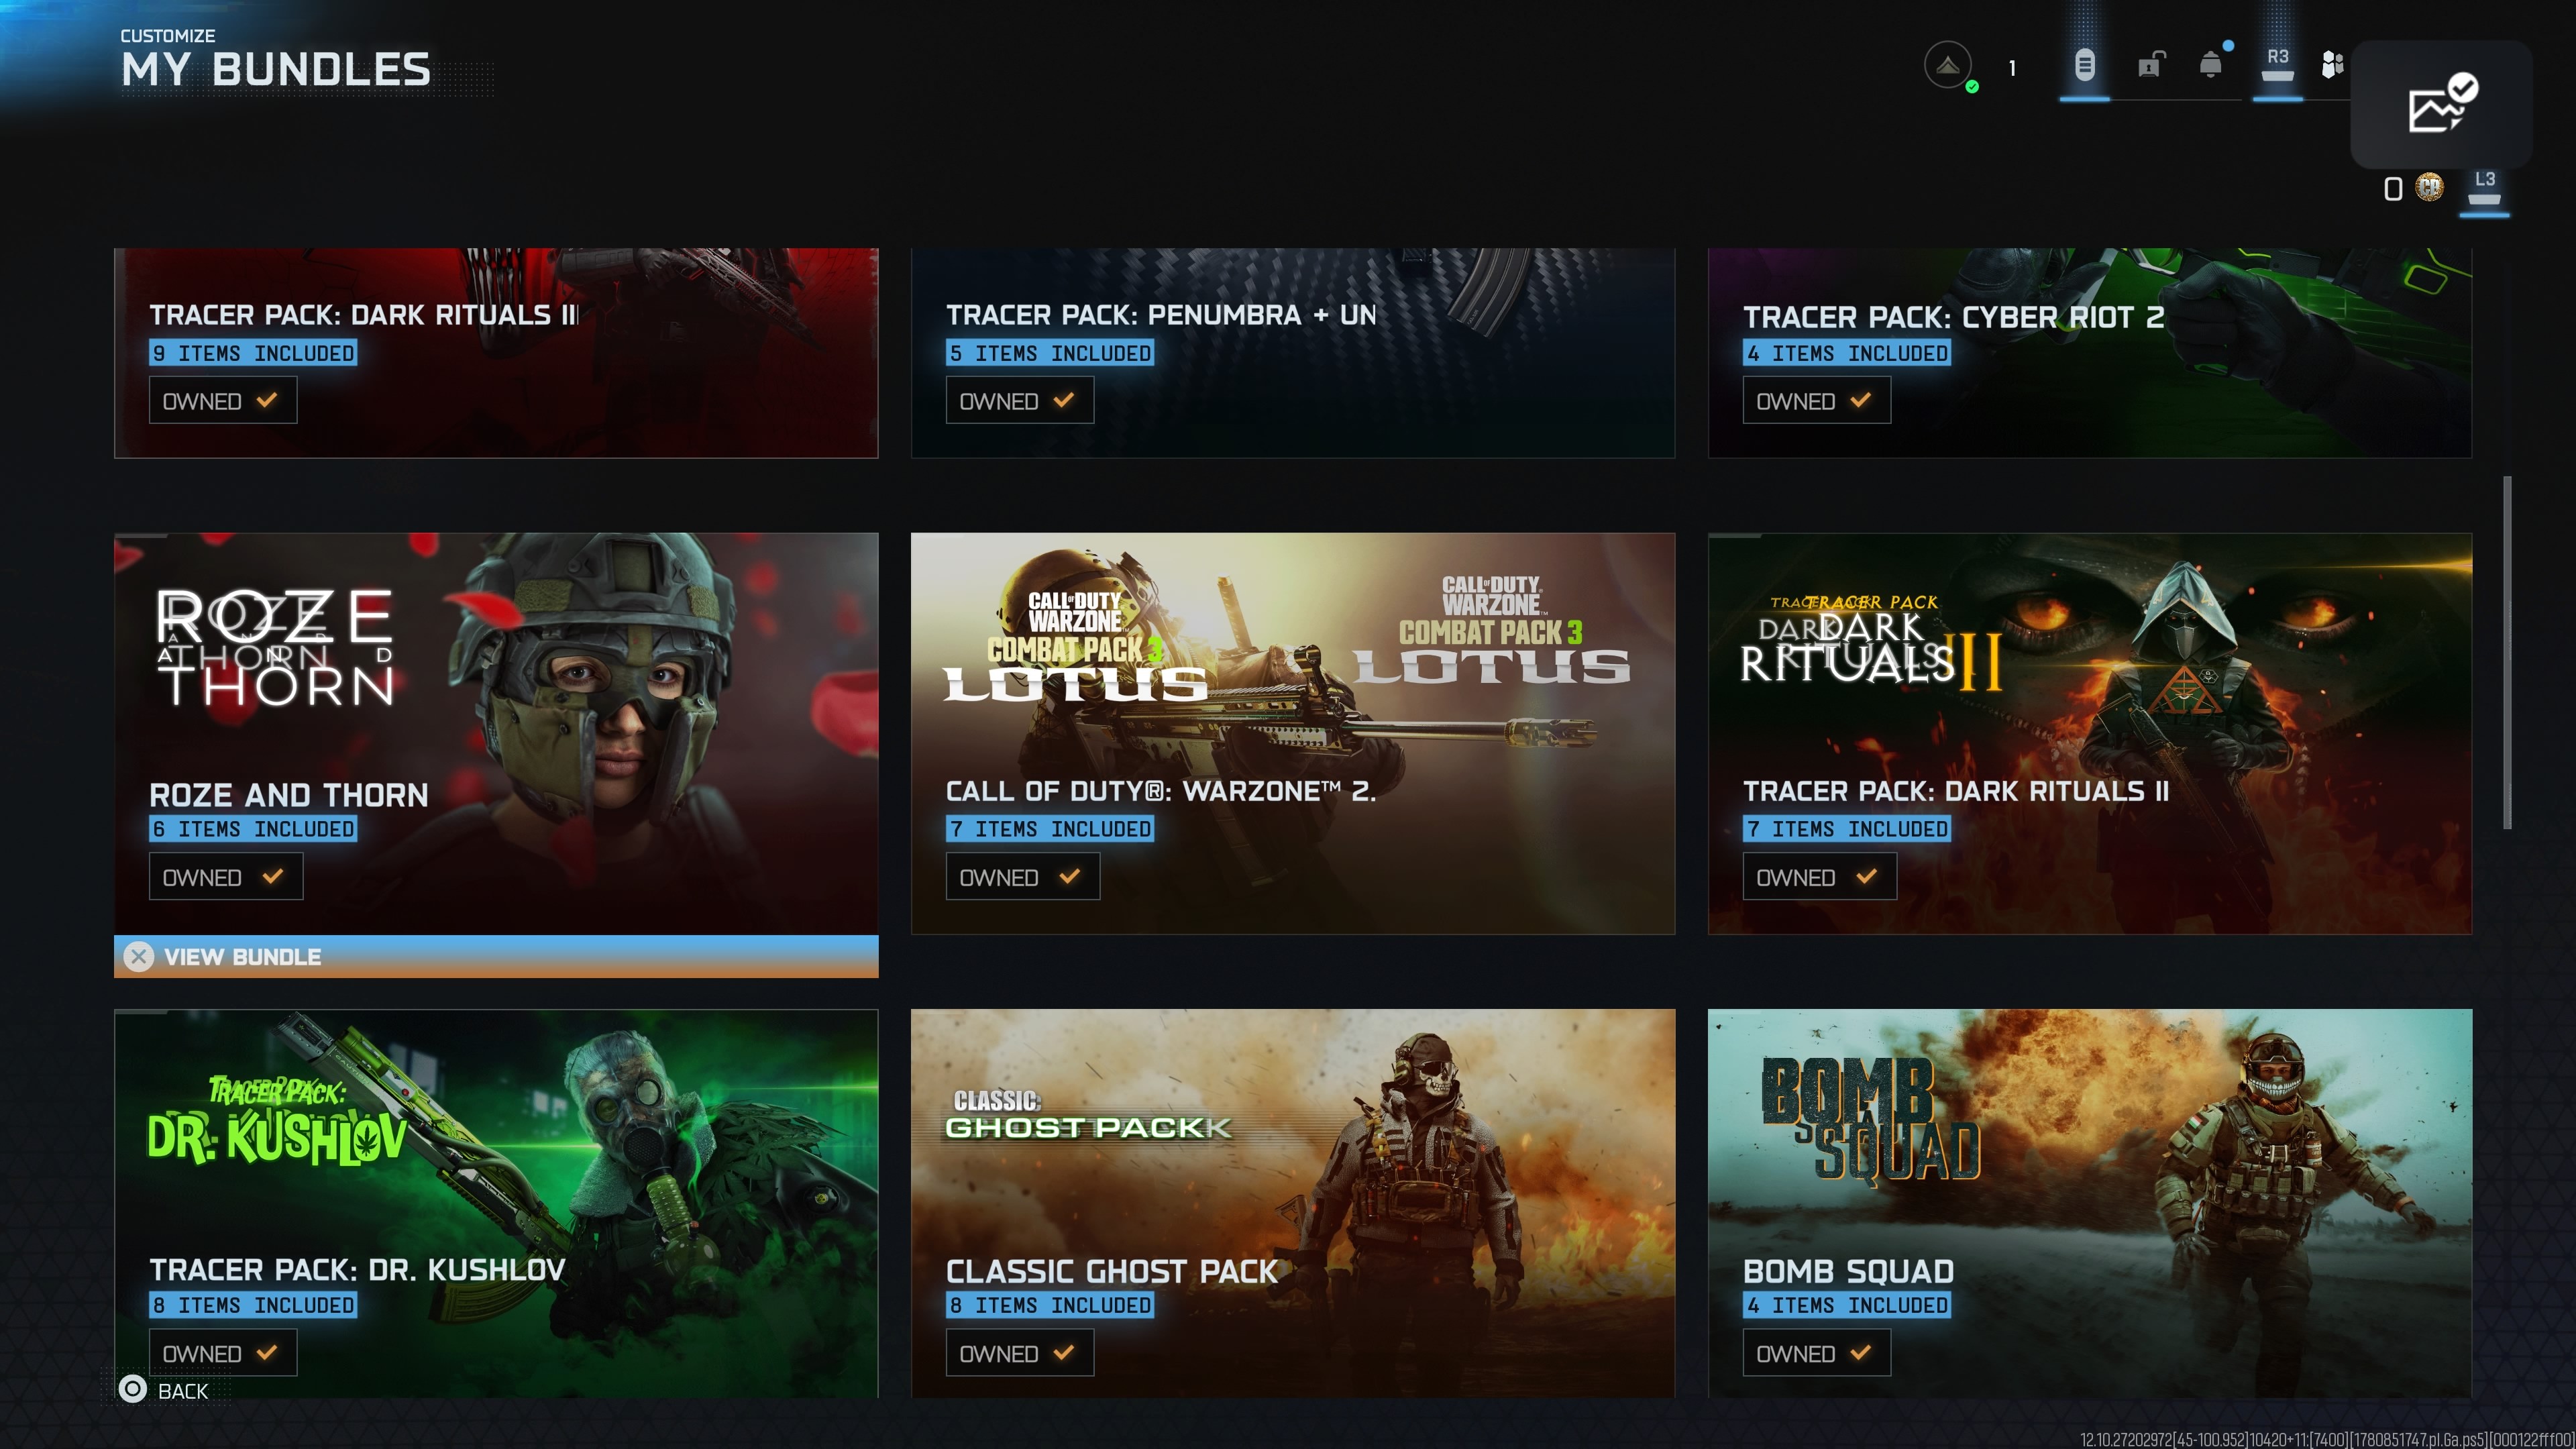Image resolution: width=2576 pixels, height=1449 pixels.
Task: Click the 'TRACER PACK: CYBER RIOT 2' title
Action: 1953,317
